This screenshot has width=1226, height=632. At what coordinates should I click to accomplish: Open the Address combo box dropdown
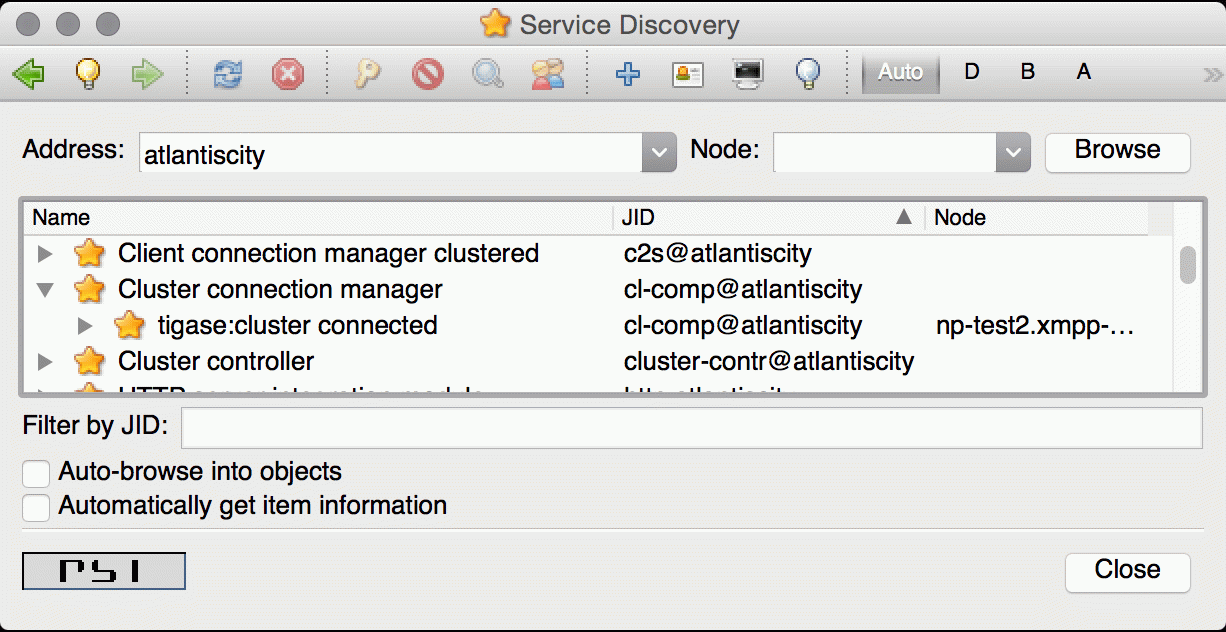(658, 153)
